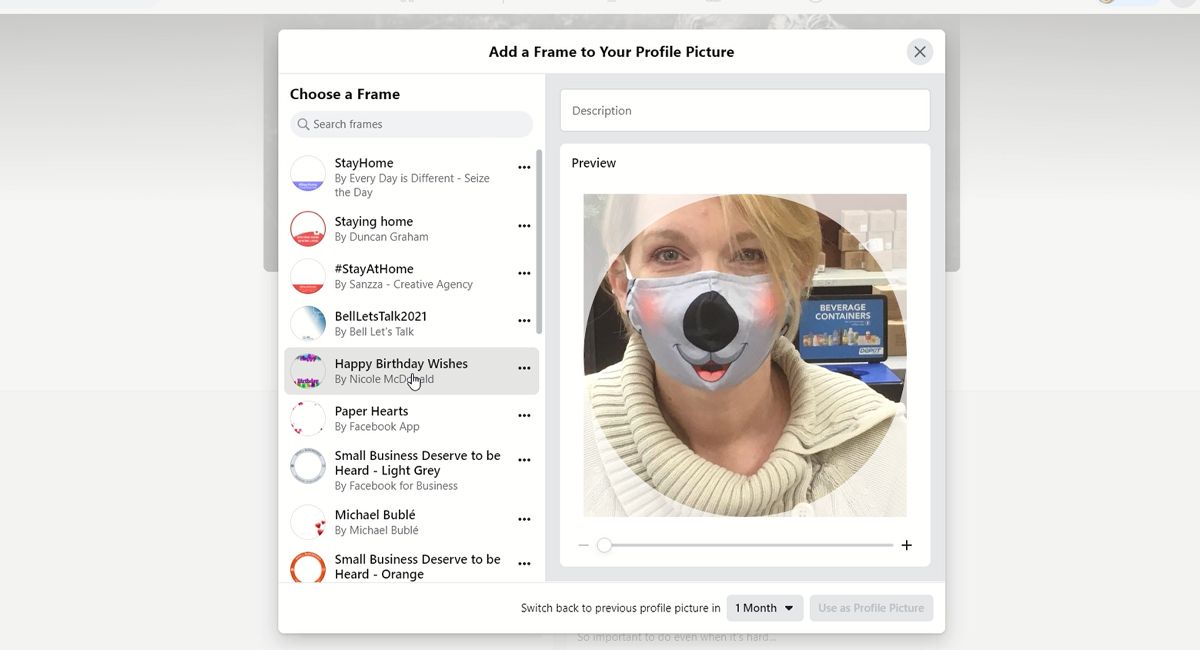This screenshot has height=650, width=1200.
Task: Select the Happy Birthday Wishes frame thumbnail
Action: coord(308,371)
